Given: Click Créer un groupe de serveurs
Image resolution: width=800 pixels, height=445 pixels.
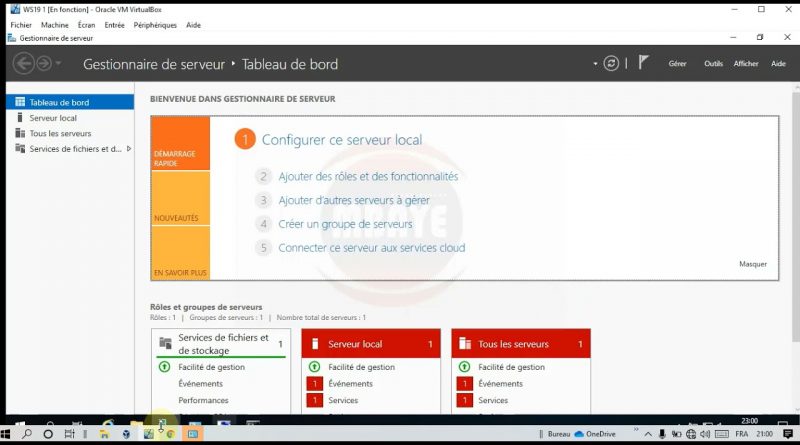Looking at the screenshot, I should (x=345, y=224).
